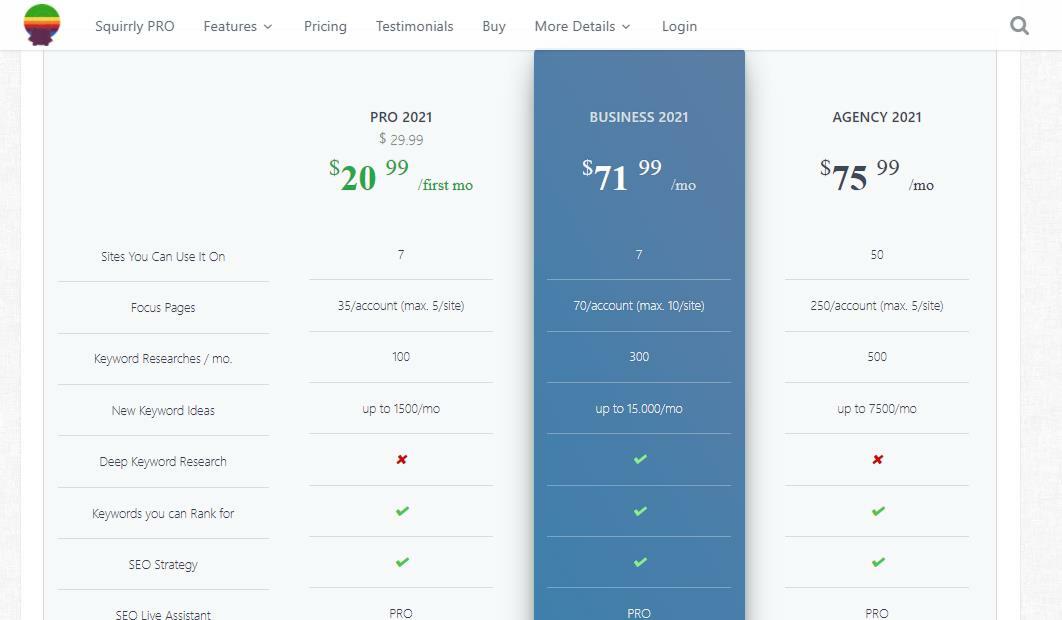Select the PRO 2021 plan heading

click(x=401, y=117)
